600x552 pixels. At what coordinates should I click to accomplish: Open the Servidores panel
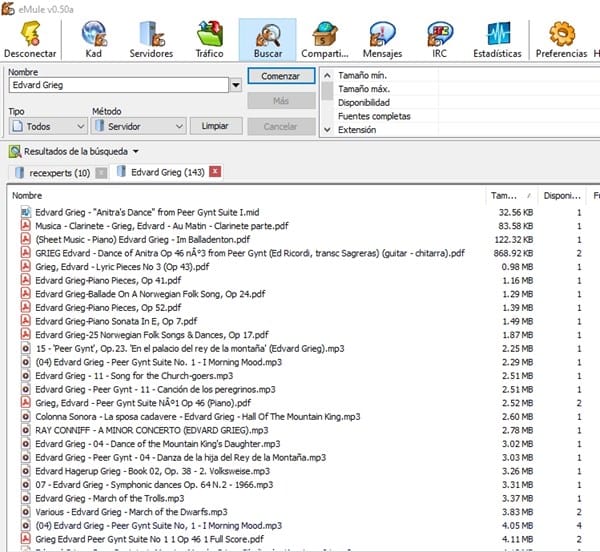point(151,39)
